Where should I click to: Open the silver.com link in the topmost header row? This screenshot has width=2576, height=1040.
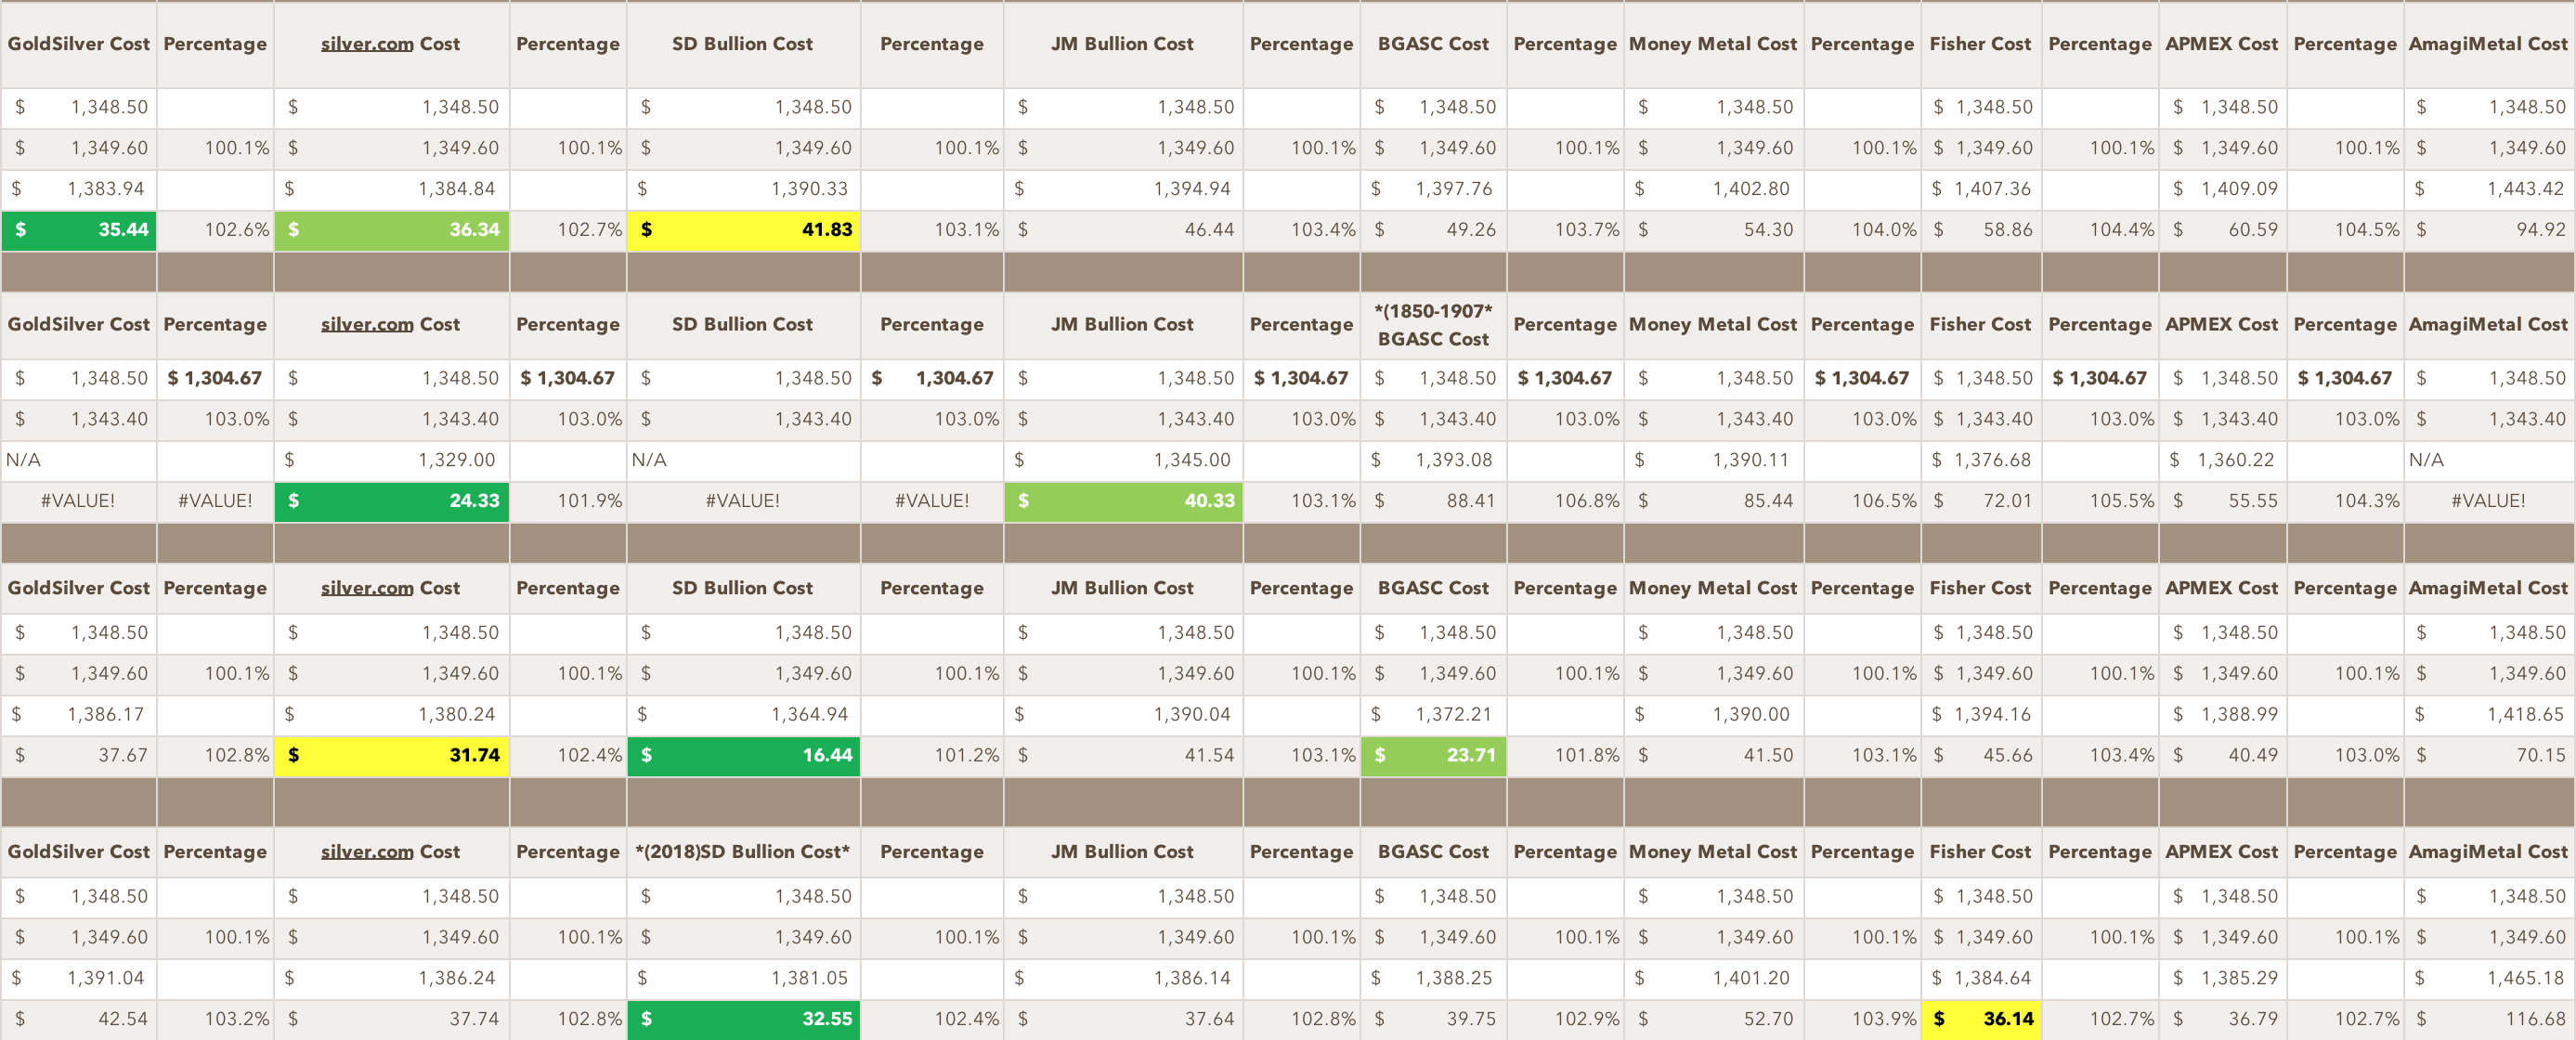pyautogui.click(x=367, y=44)
